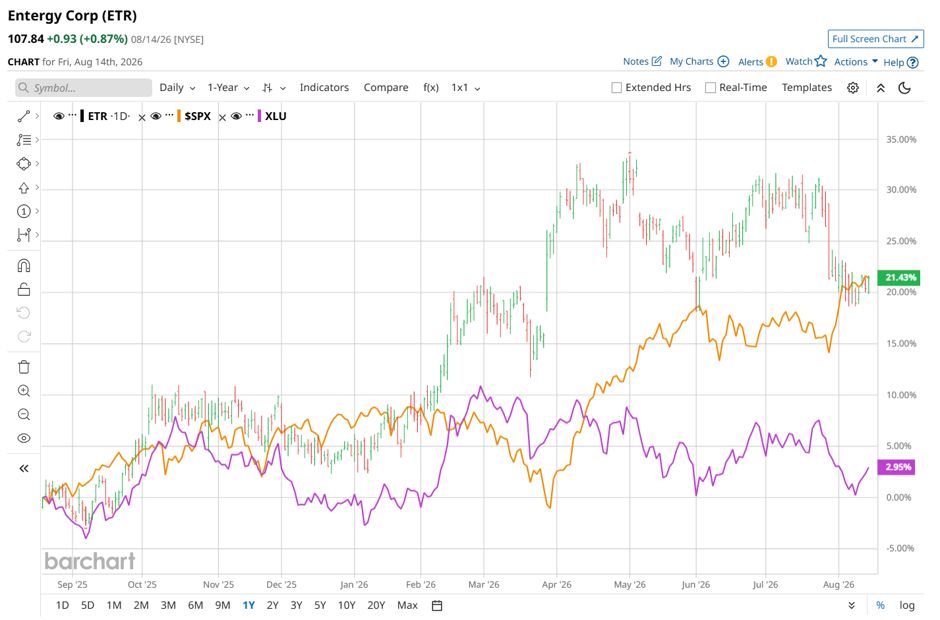This screenshot has width=940, height=620.
Task: Collapse the chart toolbar with the double caret
Action: (x=881, y=88)
